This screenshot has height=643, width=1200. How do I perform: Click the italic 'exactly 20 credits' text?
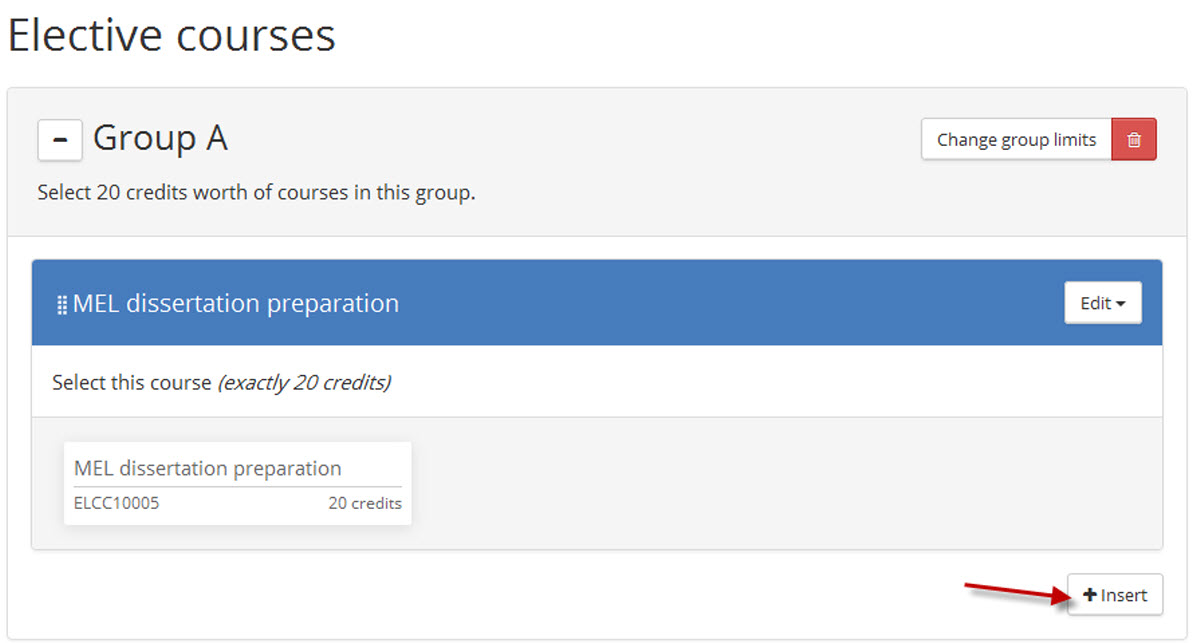[x=304, y=382]
